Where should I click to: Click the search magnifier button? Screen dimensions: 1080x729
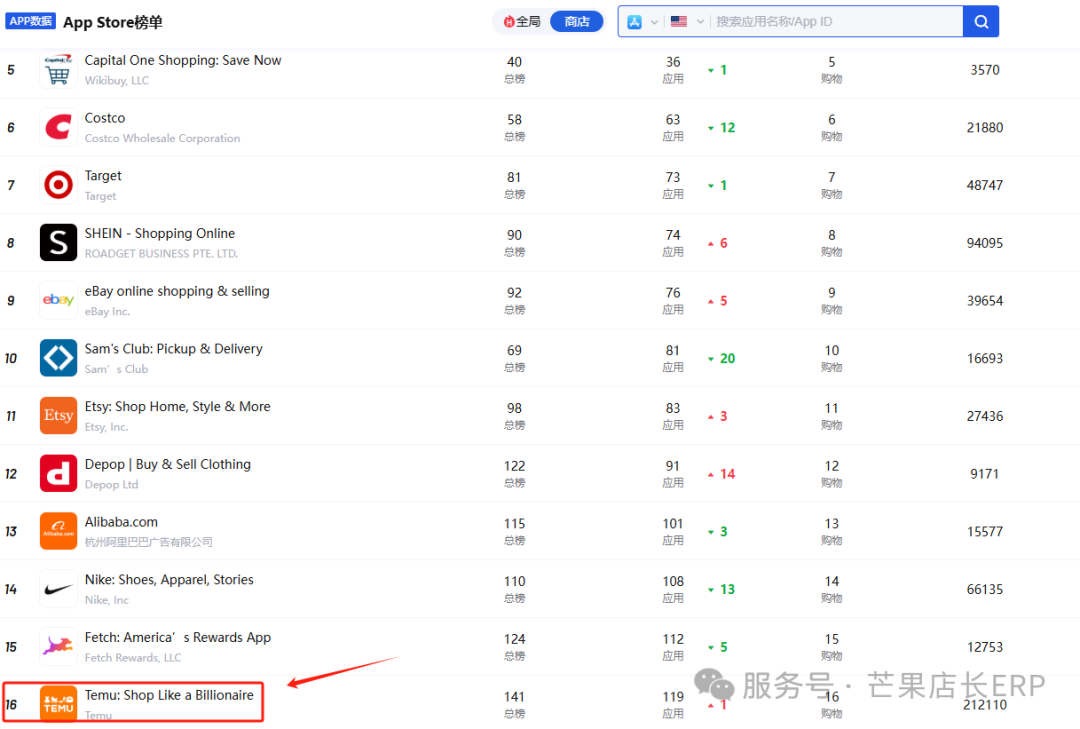(981, 21)
